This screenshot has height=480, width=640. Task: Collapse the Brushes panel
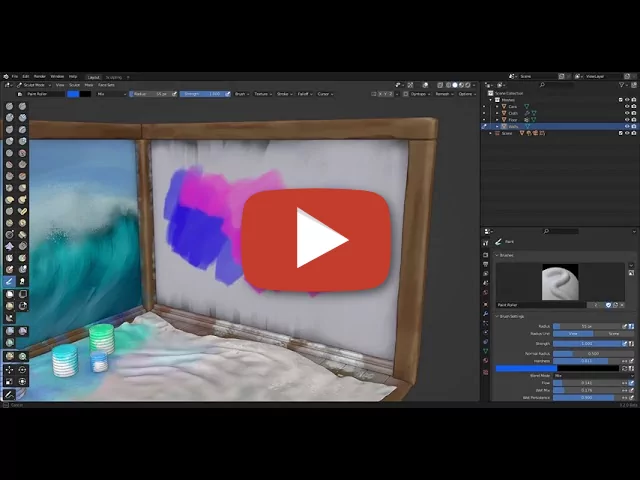(497, 256)
